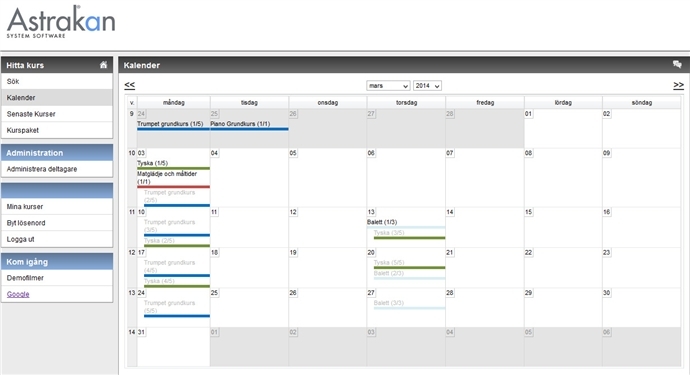This screenshot has width=690, height=375.
Task: Open Trumpet grundkurs (1/5) event
Action: click(x=170, y=124)
